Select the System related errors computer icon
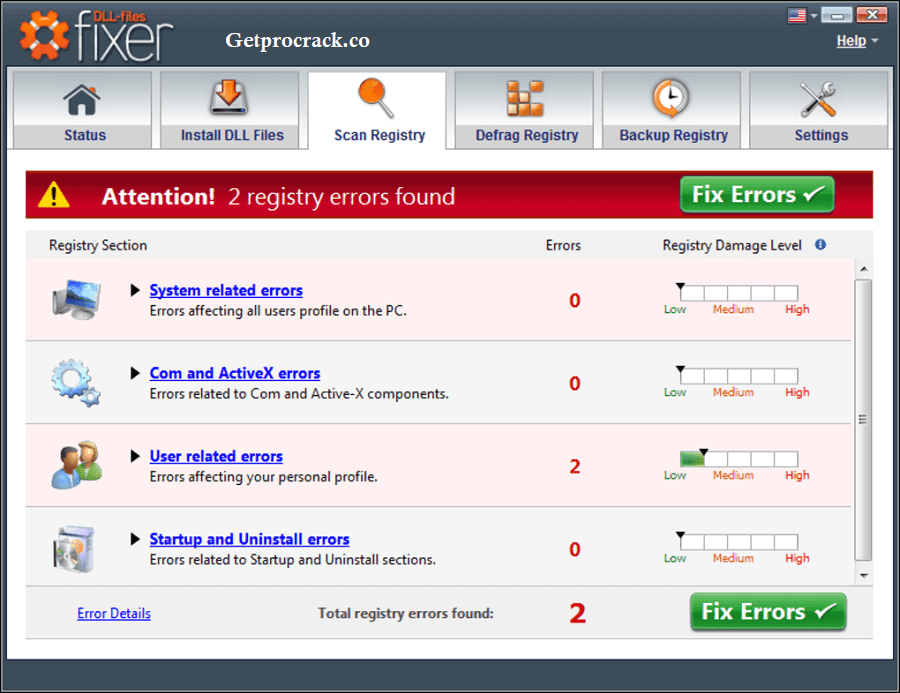Image resolution: width=900 pixels, height=693 pixels. coord(75,298)
